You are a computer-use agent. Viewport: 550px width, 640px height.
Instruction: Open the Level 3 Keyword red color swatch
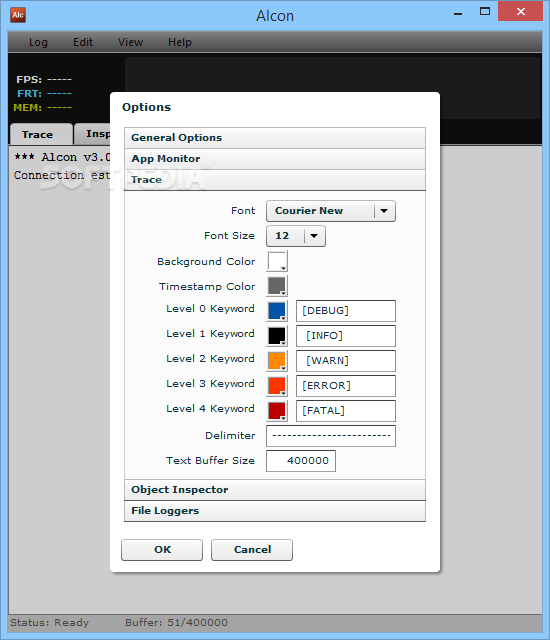point(277,386)
